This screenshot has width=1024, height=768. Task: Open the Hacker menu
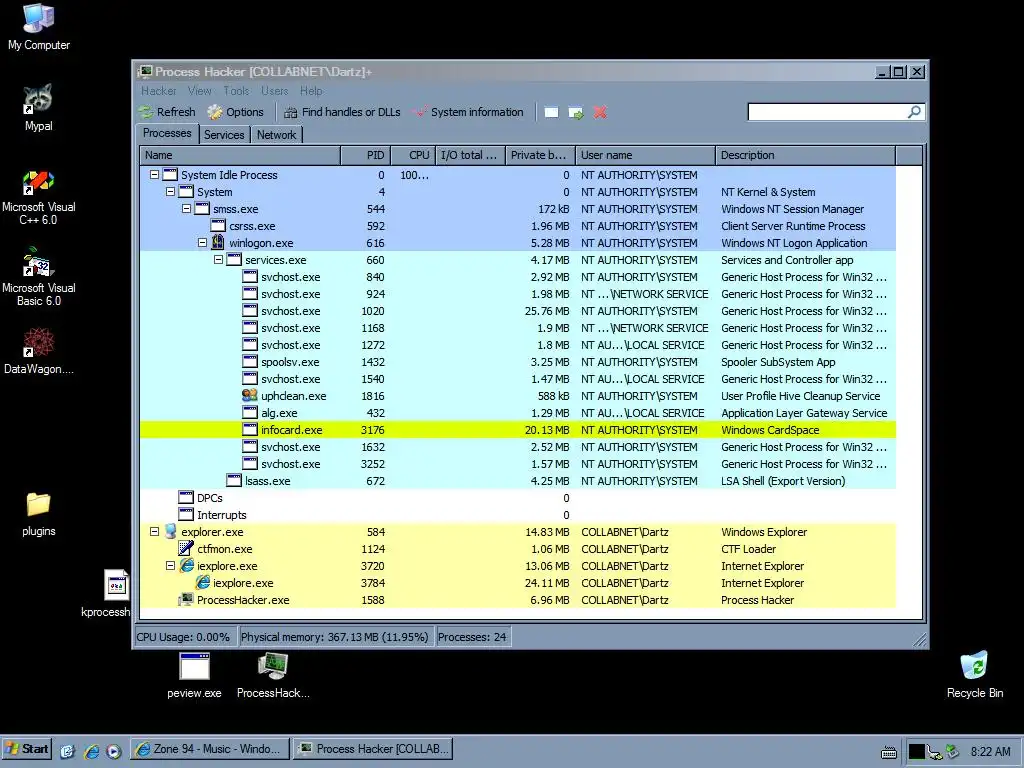click(159, 91)
